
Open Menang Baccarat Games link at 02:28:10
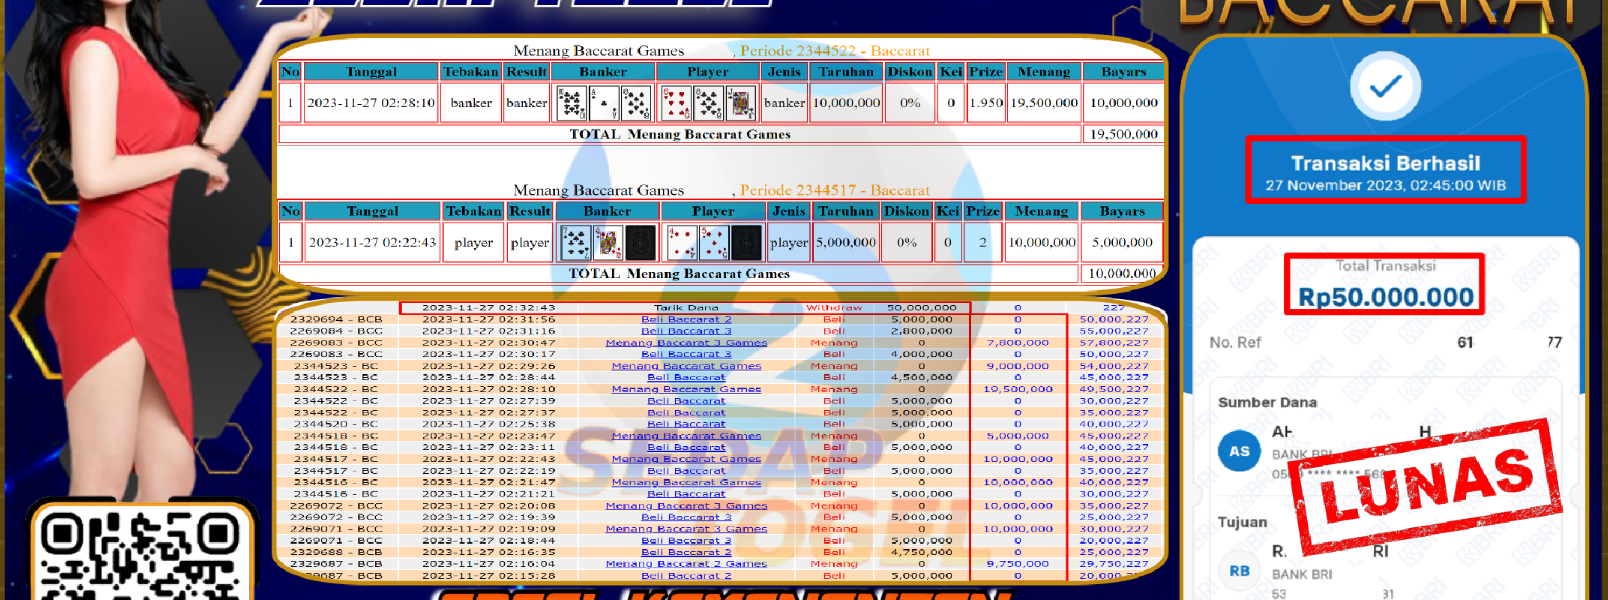click(686, 389)
